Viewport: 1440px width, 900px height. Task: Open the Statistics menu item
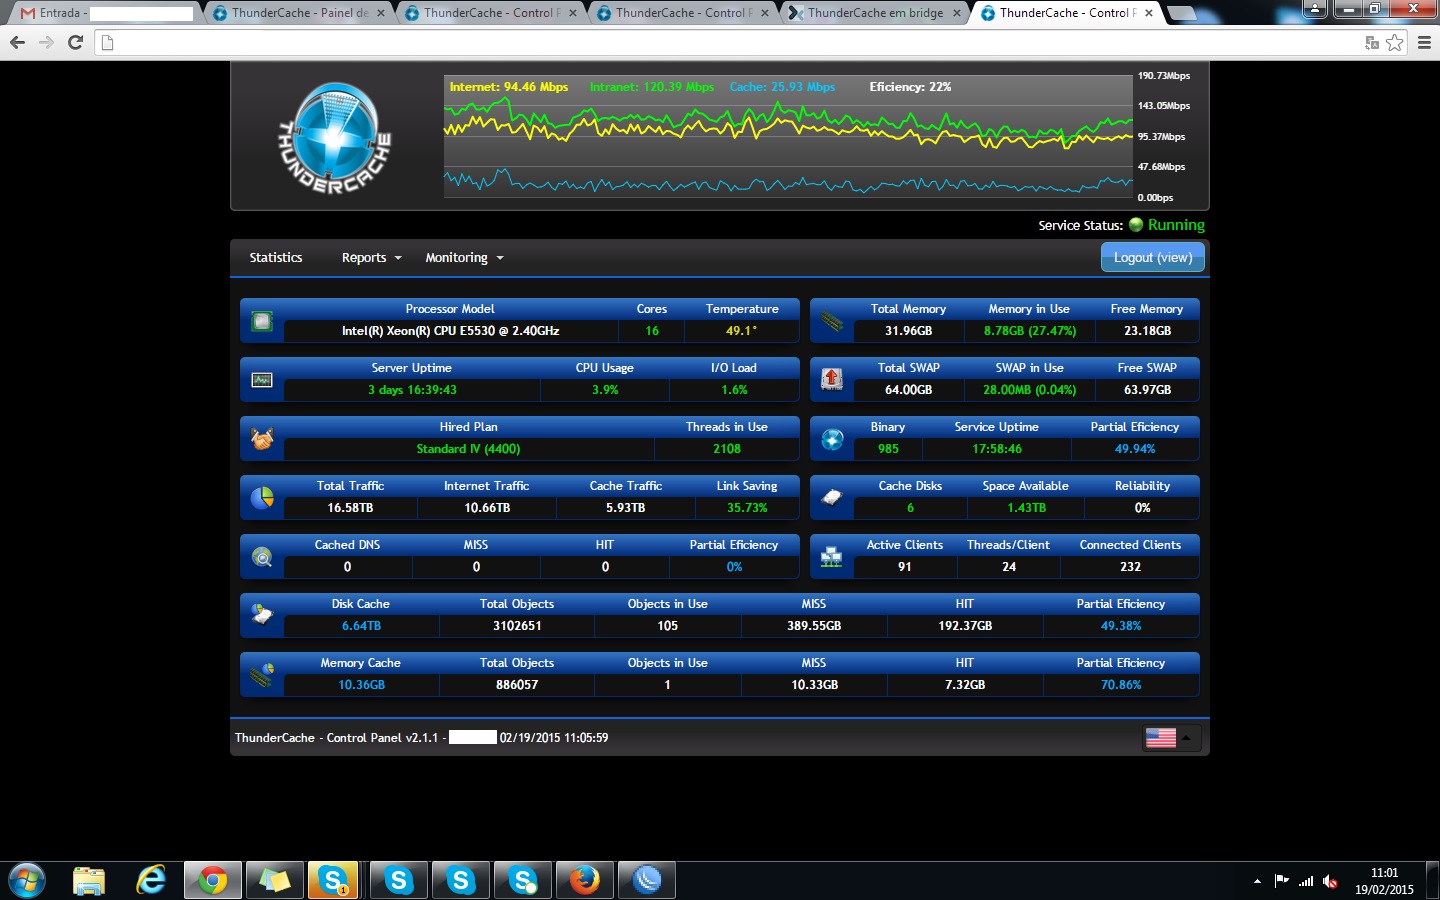pos(276,258)
